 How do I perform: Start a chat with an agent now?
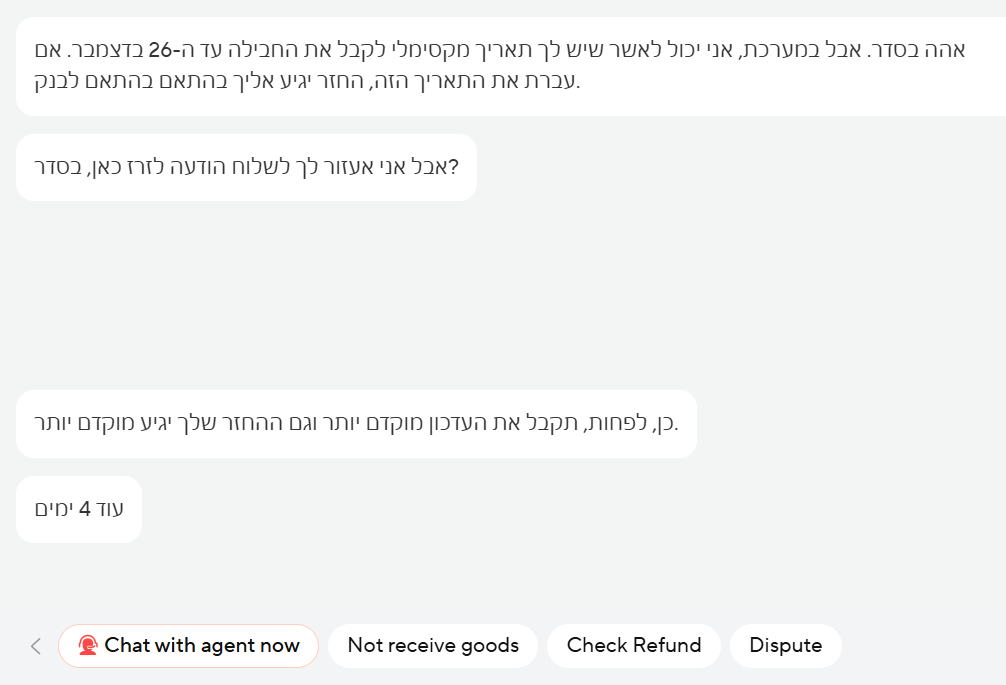[x=201, y=646]
